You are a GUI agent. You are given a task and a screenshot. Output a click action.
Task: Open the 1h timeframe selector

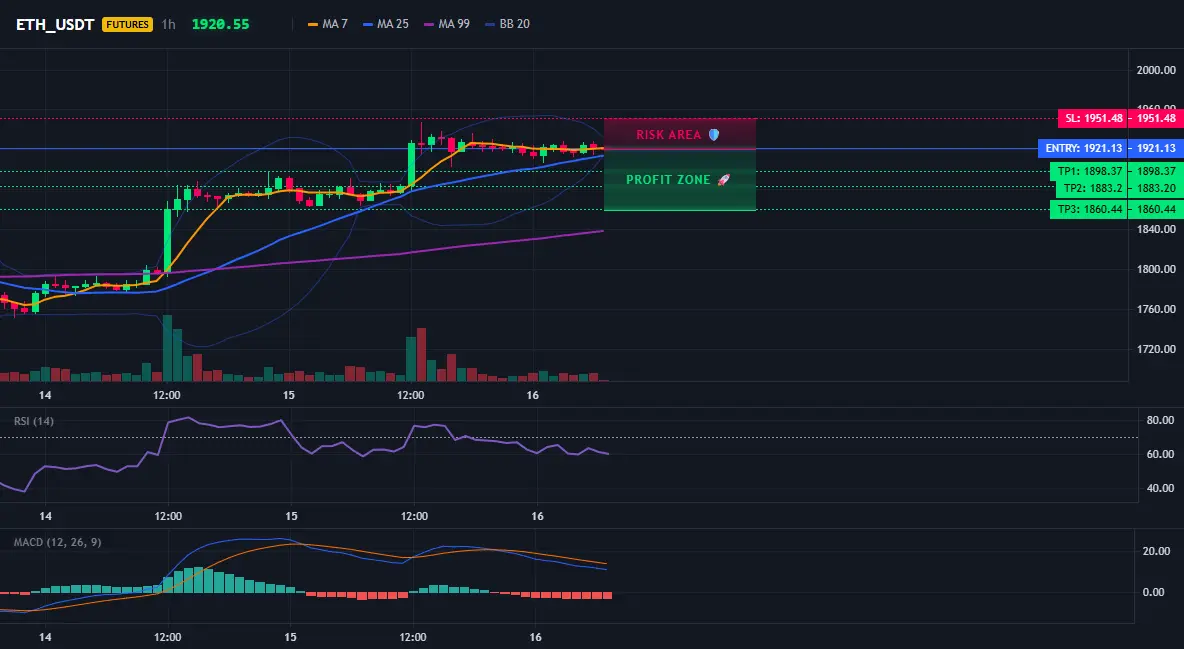click(168, 24)
